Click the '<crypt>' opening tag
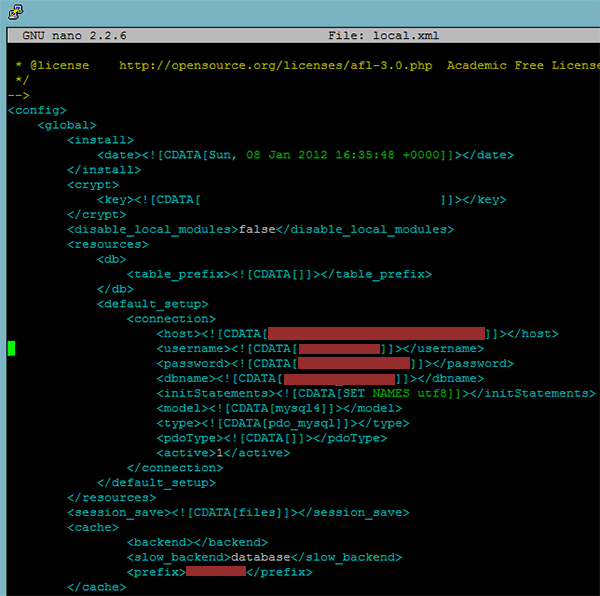 click(93, 185)
